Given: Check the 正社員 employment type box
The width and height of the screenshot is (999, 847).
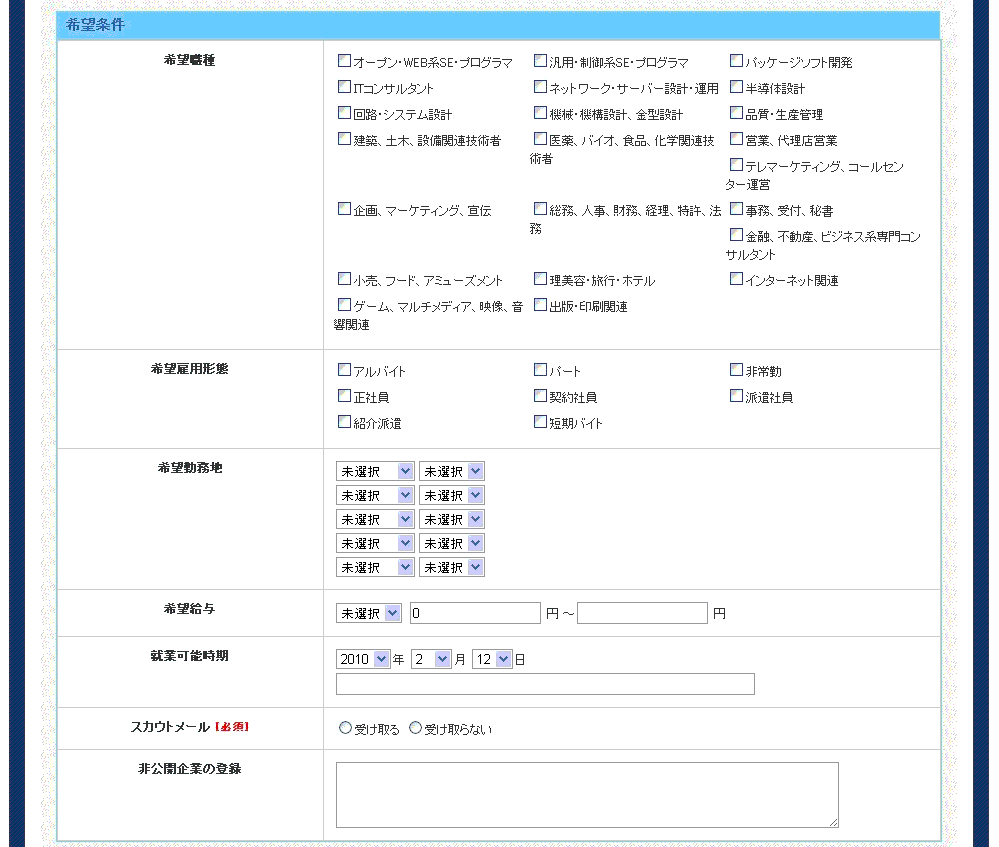Looking at the screenshot, I should (x=344, y=396).
